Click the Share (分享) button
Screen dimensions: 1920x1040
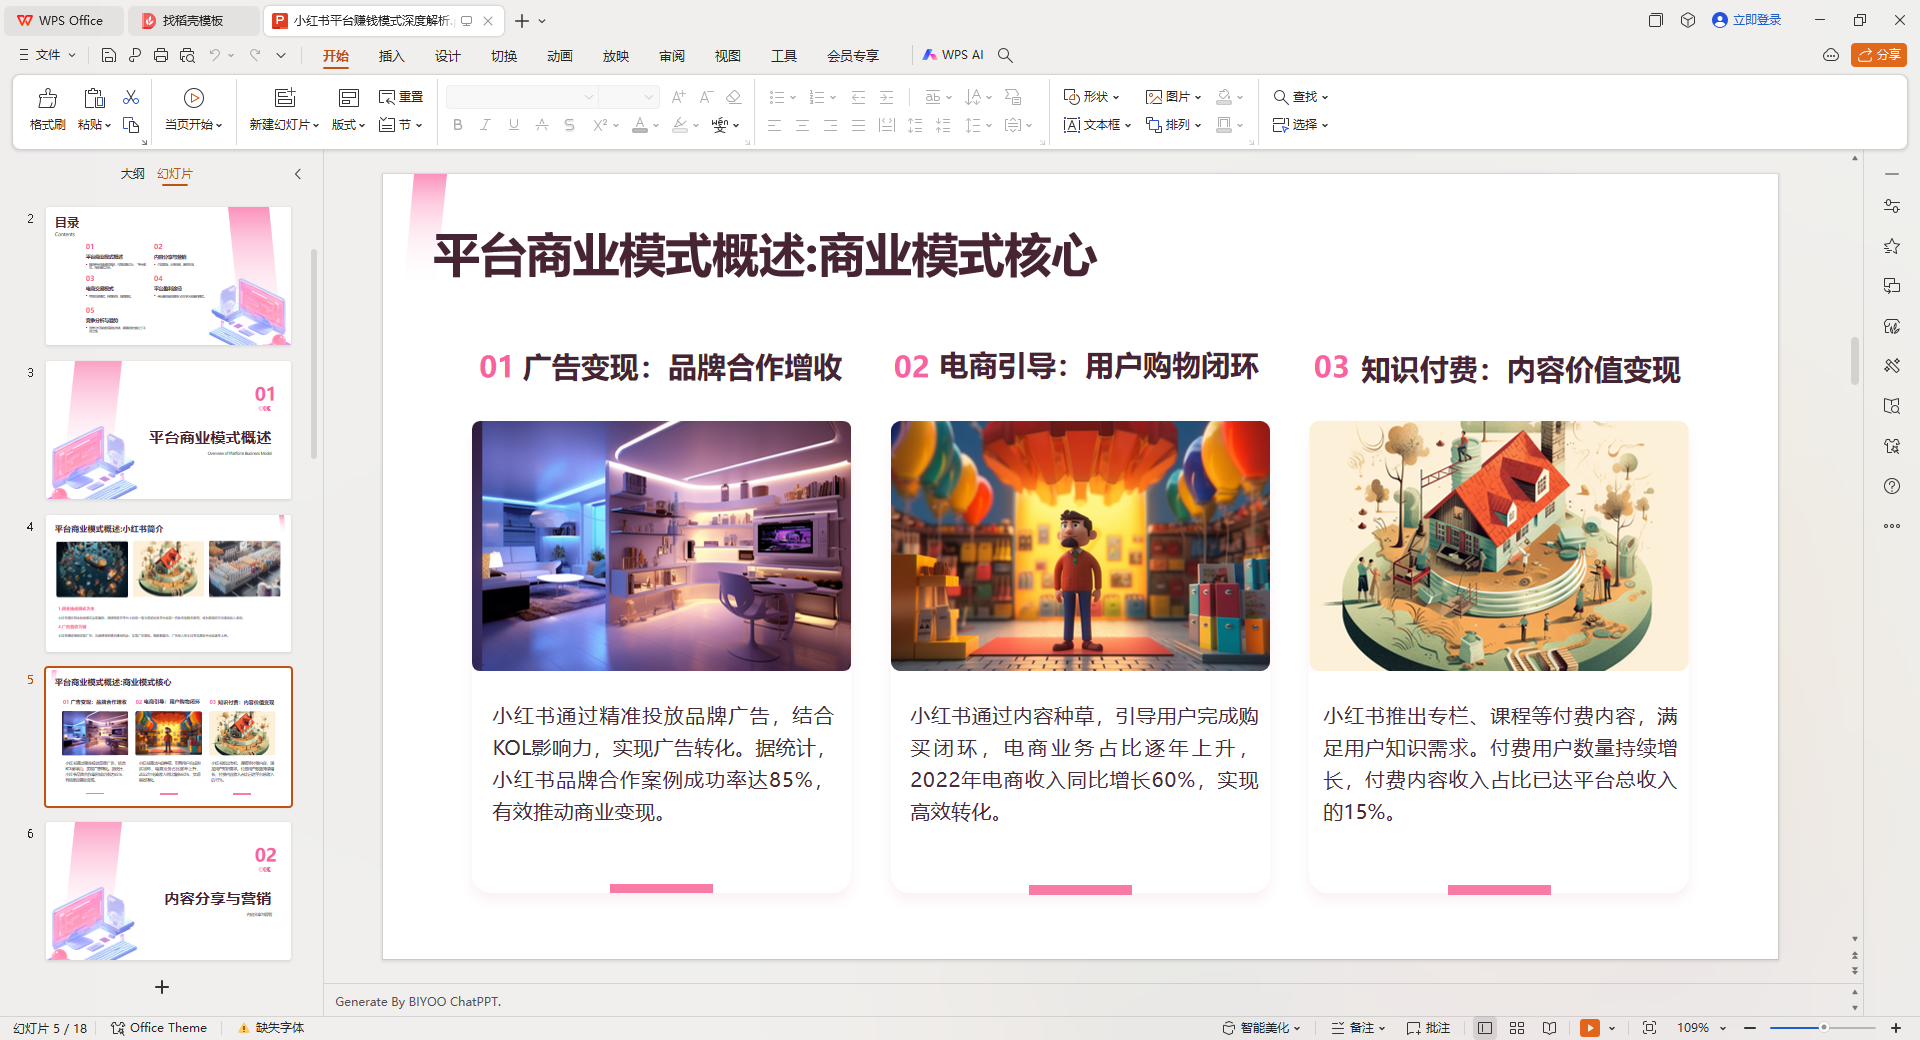[1879, 55]
